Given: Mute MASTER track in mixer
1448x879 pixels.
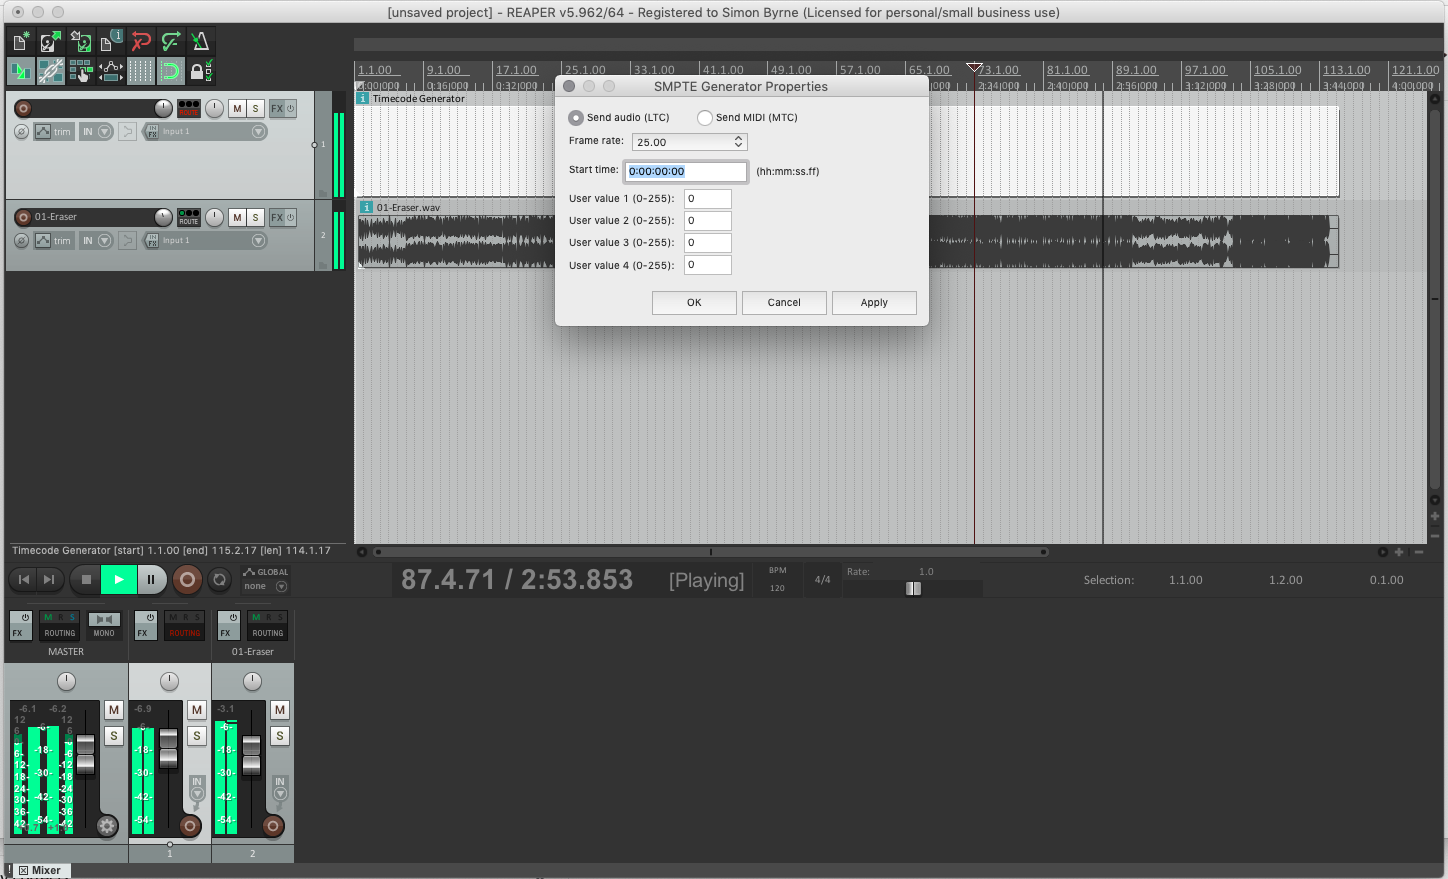Looking at the screenshot, I should [x=114, y=709].
